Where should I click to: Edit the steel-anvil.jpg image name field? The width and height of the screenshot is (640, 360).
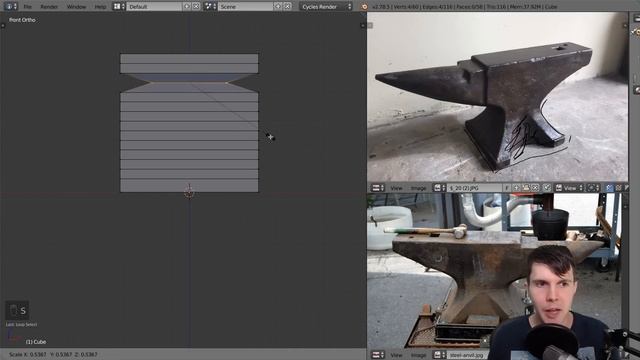coord(467,355)
